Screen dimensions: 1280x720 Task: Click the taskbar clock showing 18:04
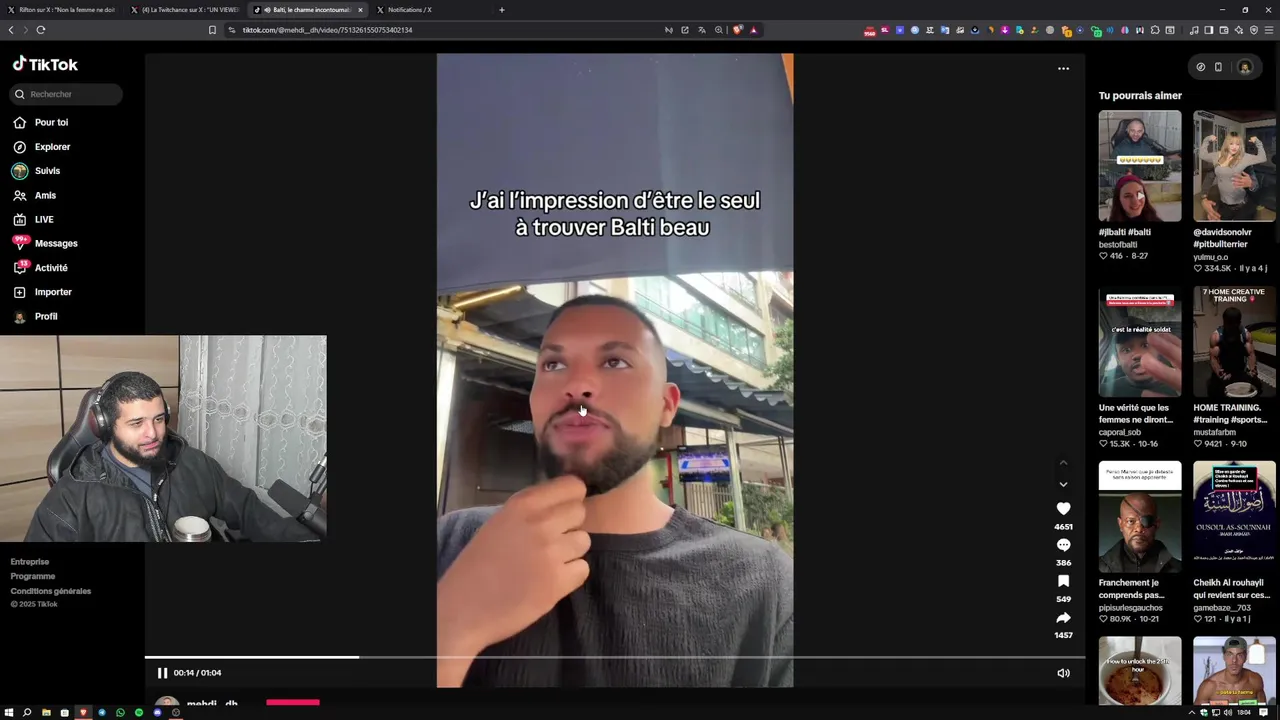point(1244,713)
